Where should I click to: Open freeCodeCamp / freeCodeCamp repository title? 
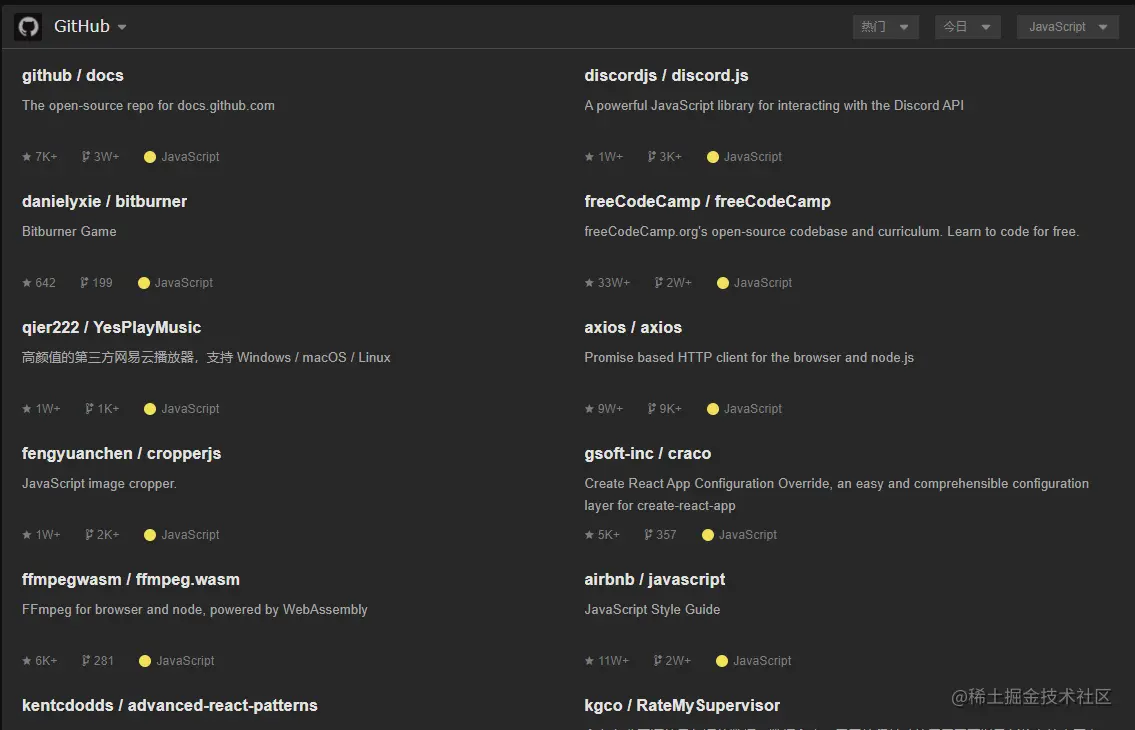(707, 201)
